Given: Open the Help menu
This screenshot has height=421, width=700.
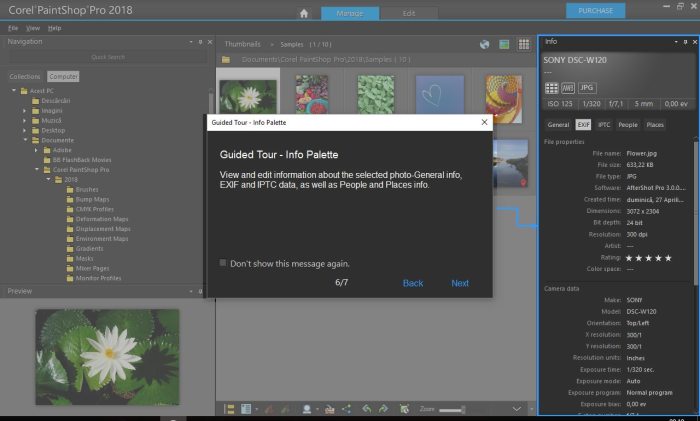Looking at the screenshot, I should [54, 28].
